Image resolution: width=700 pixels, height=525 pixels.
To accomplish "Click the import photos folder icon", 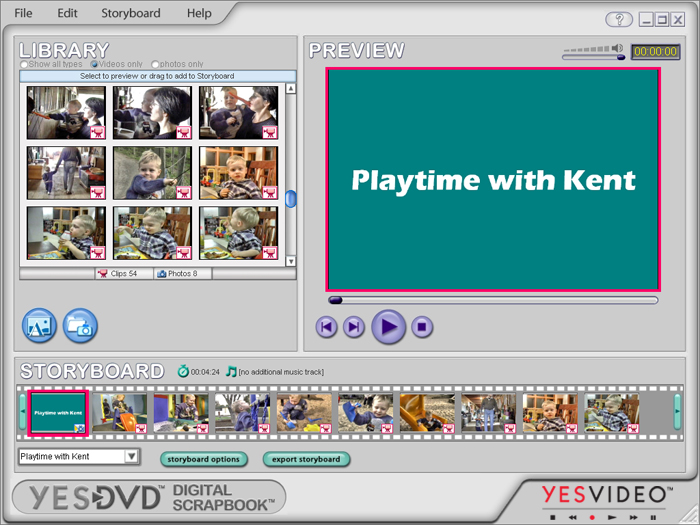I will tap(80, 326).
